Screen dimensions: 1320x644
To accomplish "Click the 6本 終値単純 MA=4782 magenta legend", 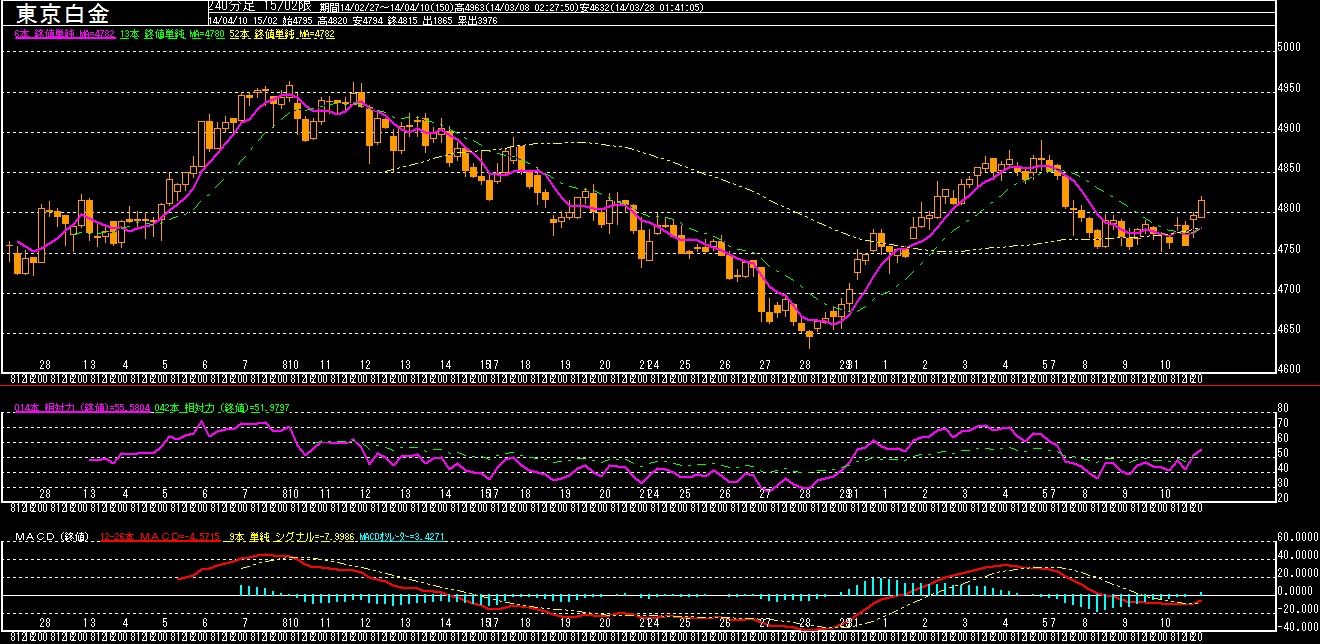I will tap(65, 34).
